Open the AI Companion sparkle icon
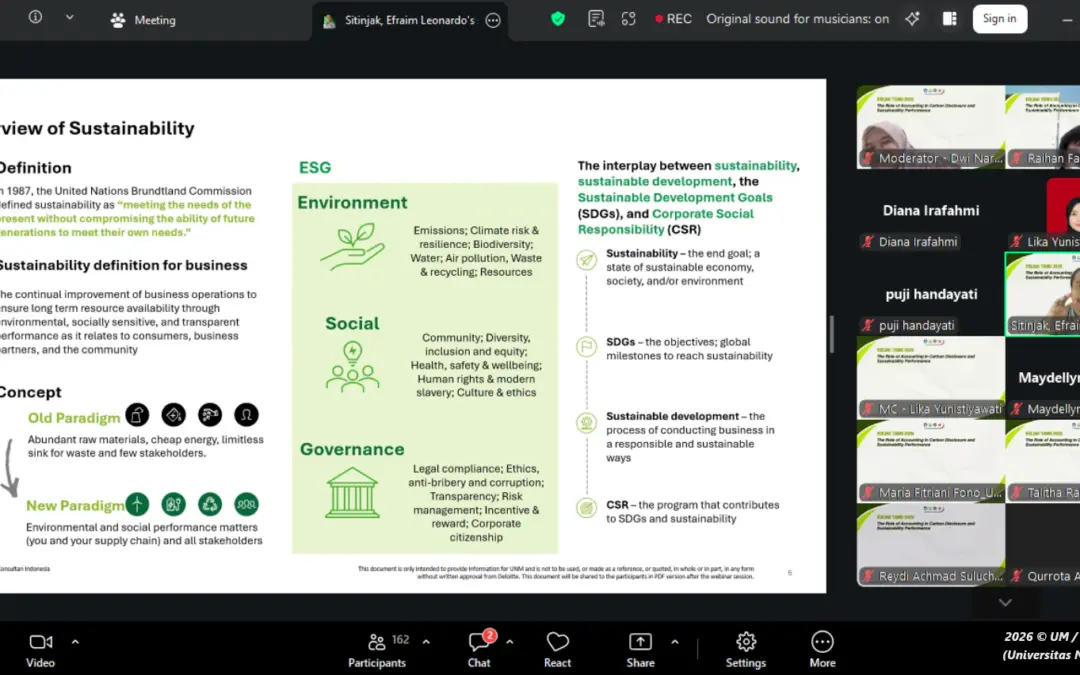 [x=913, y=19]
